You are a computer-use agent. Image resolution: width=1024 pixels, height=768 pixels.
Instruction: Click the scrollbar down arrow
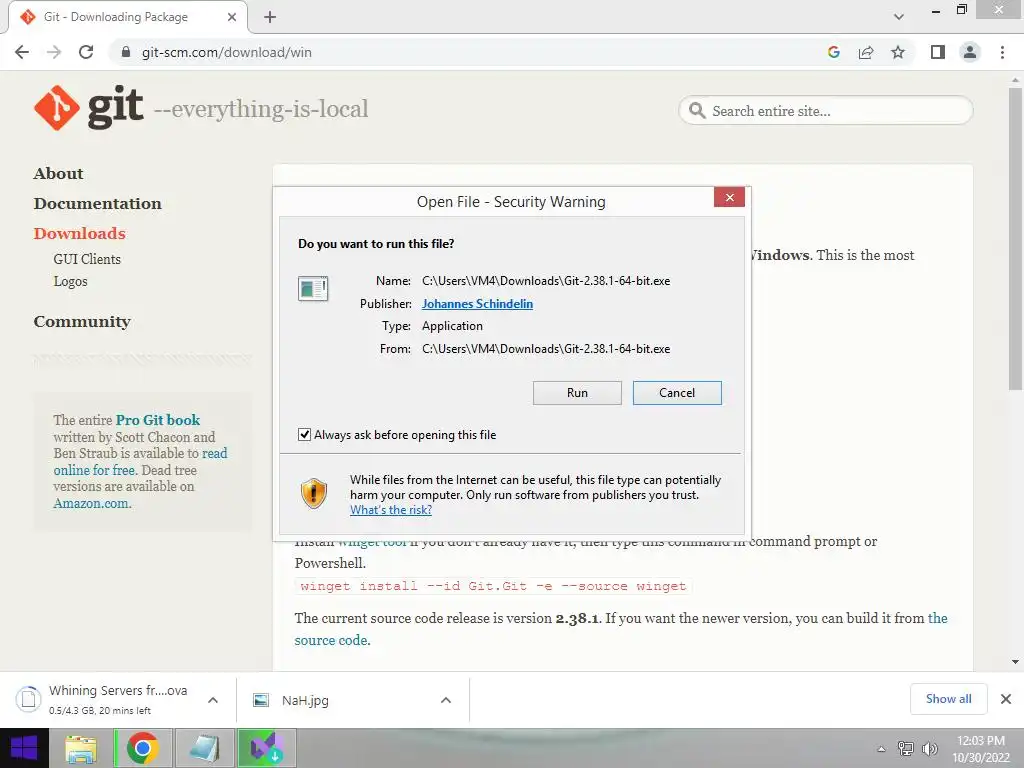1015,662
